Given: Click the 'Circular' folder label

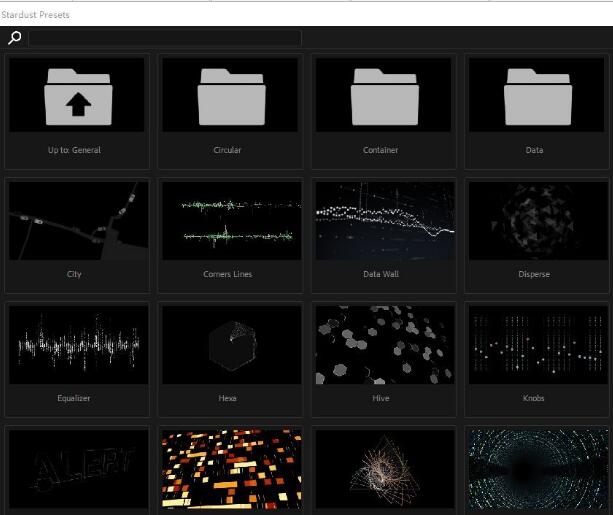Looking at the screenshot, I should coord(227,150).
